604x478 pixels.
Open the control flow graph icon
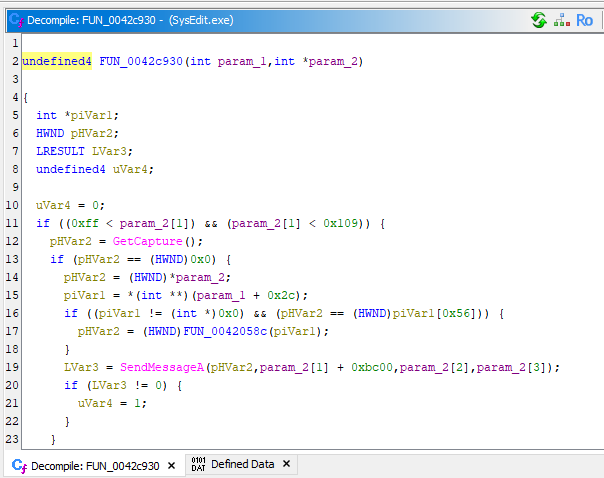(x=561, y=19)
